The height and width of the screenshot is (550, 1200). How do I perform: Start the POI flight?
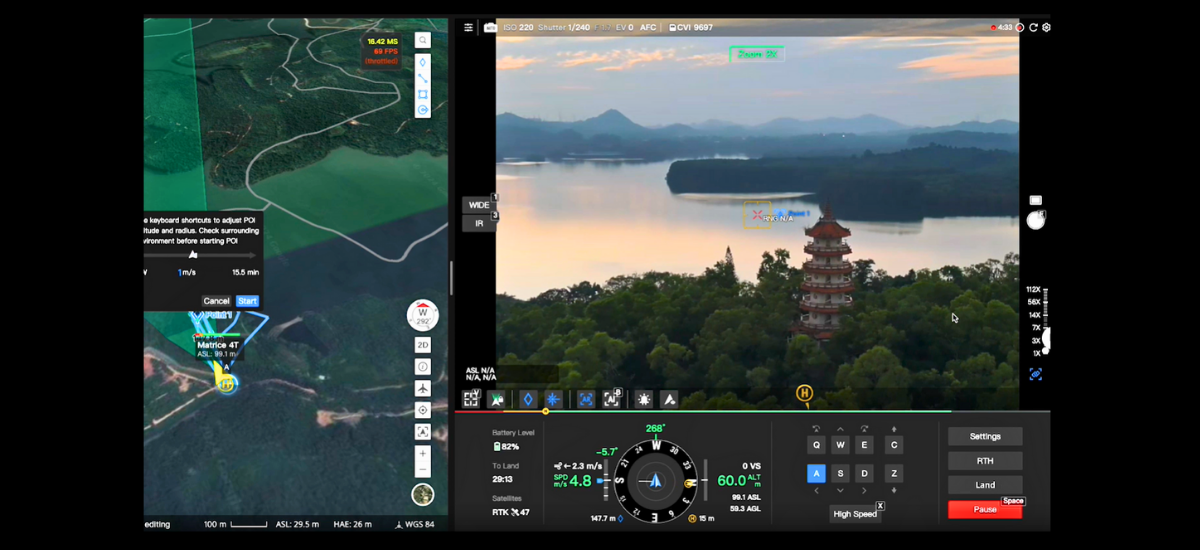(247, 301)
